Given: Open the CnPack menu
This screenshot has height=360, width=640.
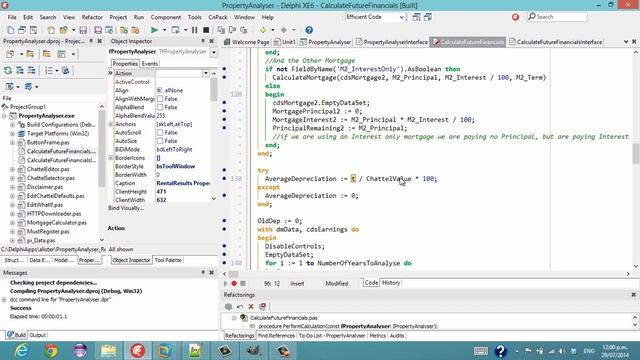Looking at the screenshot, I should (218, 17).
